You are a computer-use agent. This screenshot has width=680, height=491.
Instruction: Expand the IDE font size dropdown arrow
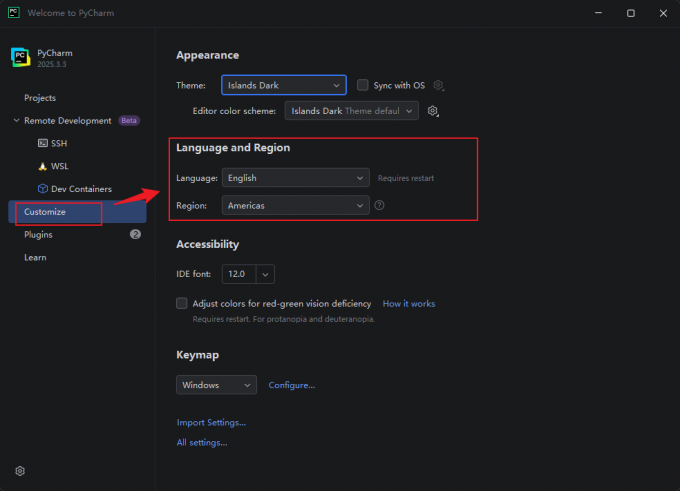pos(265,274)
